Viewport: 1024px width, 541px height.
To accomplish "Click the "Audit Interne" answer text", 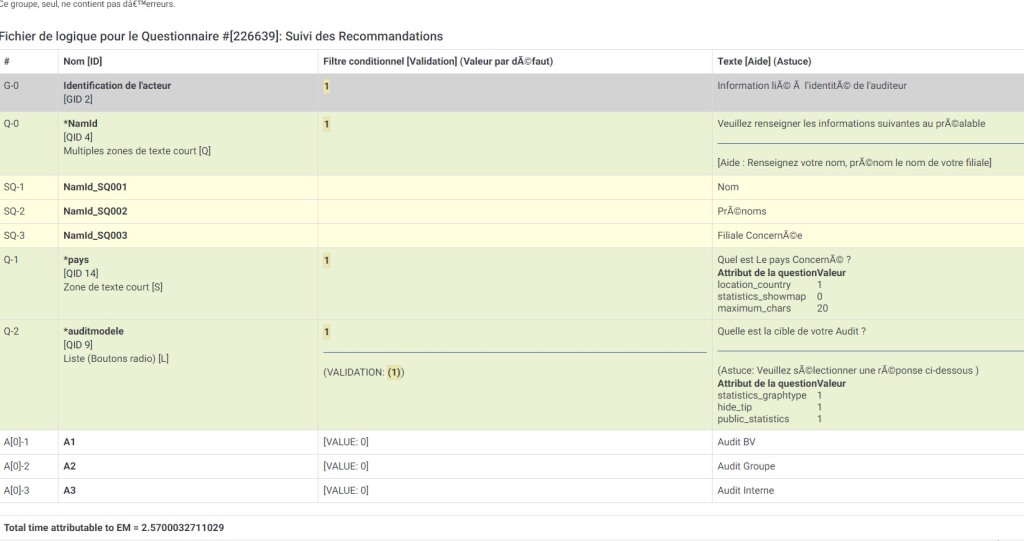I will pos(746,490).
